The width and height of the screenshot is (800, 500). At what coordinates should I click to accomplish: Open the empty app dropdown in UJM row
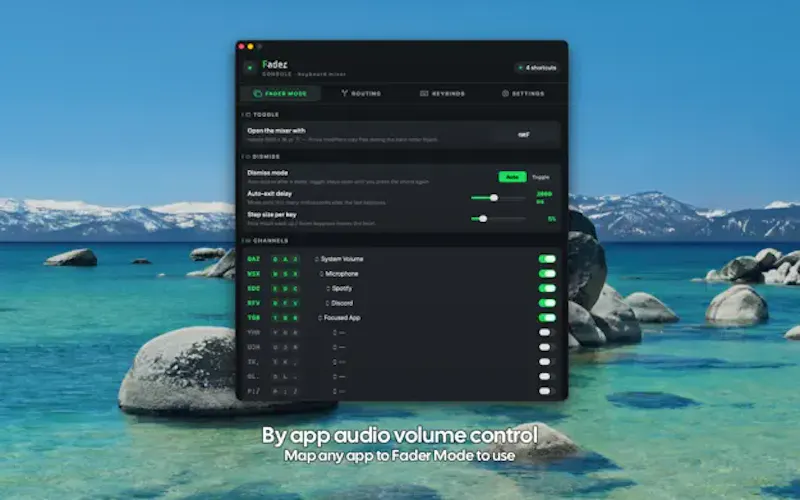coord(339,347)
